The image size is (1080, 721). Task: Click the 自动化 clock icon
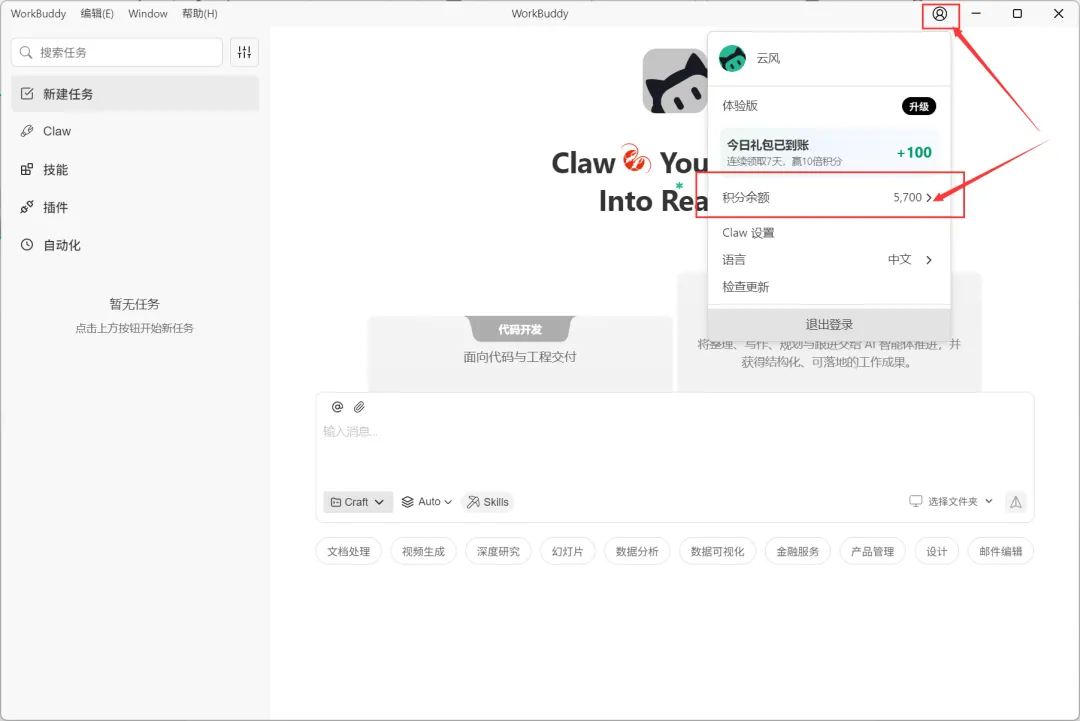(27, 244)
